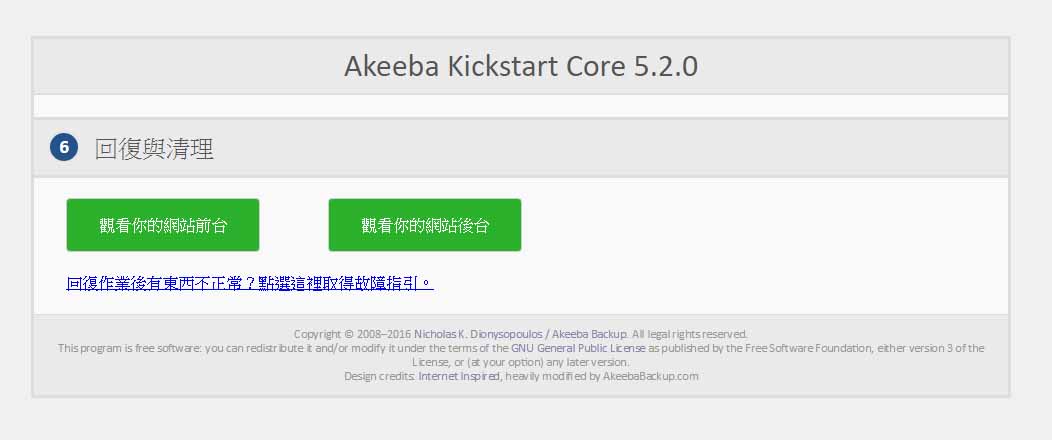Follow the GNU General Public License link
Screen dimensions: 1052x440
578,348
